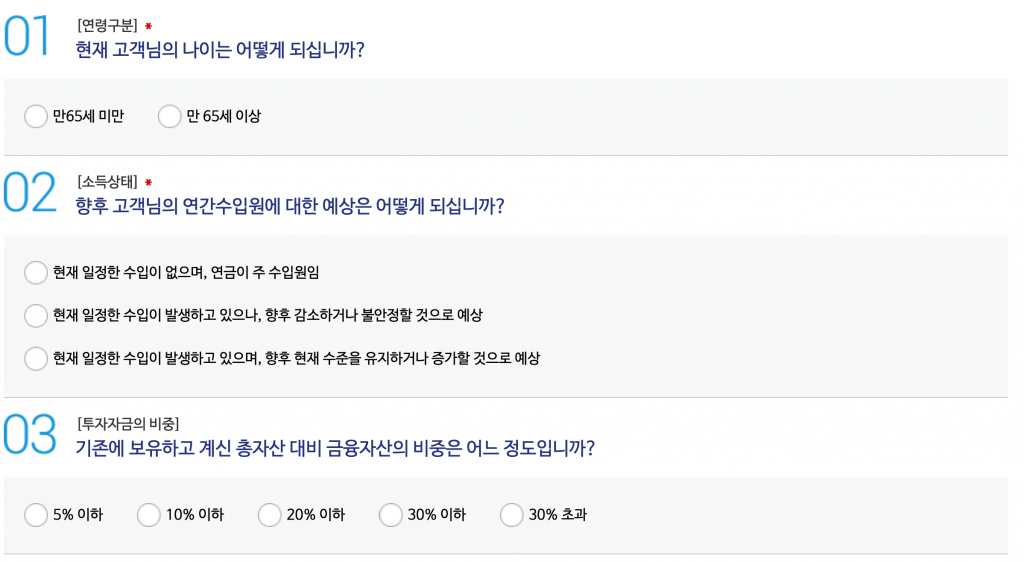Click the question heading "현재 고객님의 나이는 어떻게 되십니까?"
This screenshot has width=1024, height=562.
tap(220, 49)
